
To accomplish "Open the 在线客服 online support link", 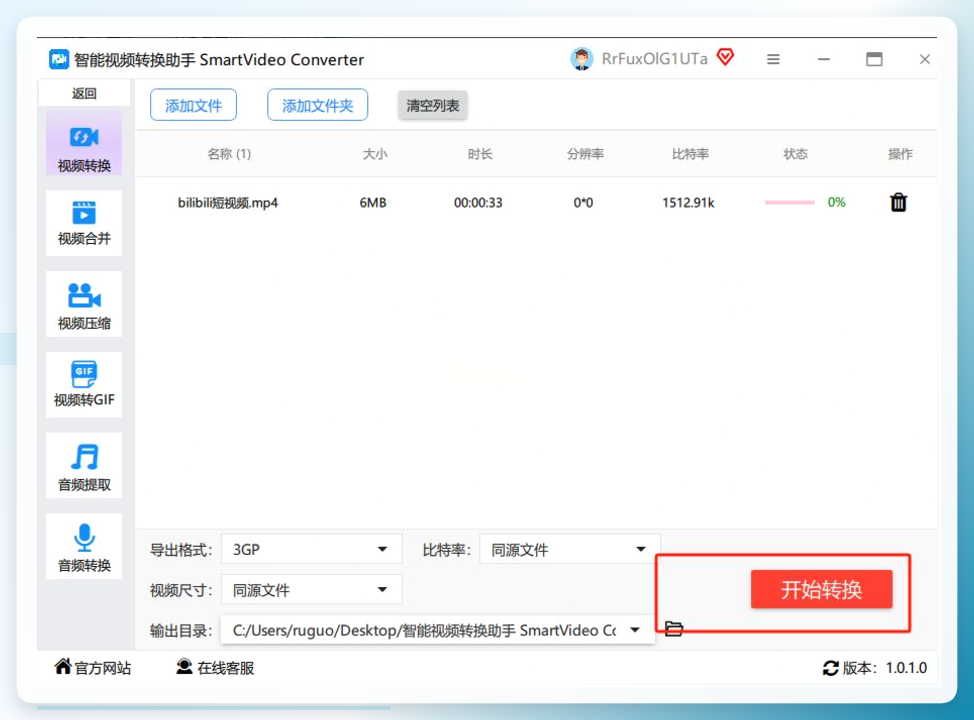I will [215, 668].
